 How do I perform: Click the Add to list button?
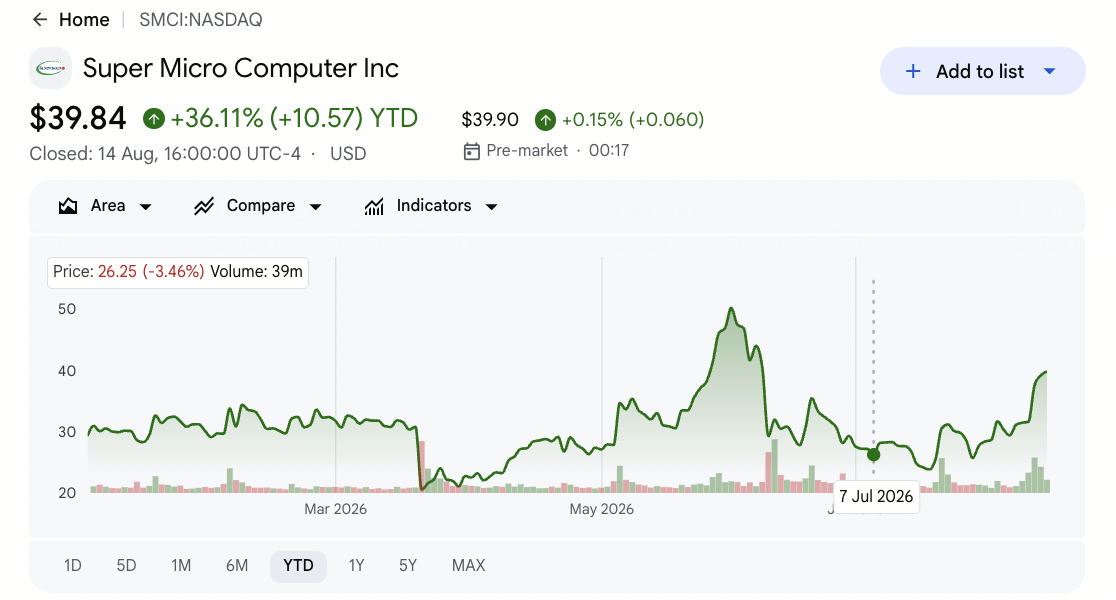[x=982, y=71]
